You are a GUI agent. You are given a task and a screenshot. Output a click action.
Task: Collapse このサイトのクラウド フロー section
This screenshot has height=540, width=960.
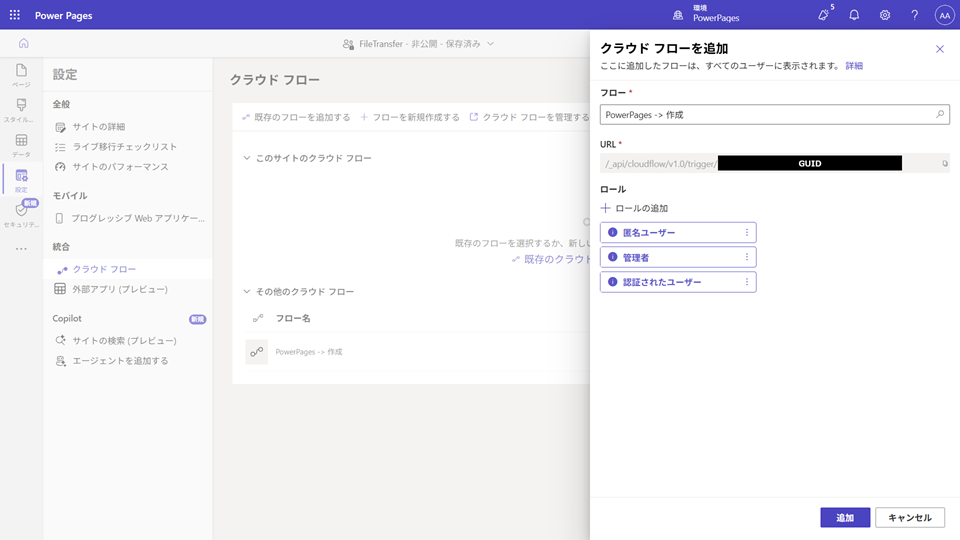(247, 158)
